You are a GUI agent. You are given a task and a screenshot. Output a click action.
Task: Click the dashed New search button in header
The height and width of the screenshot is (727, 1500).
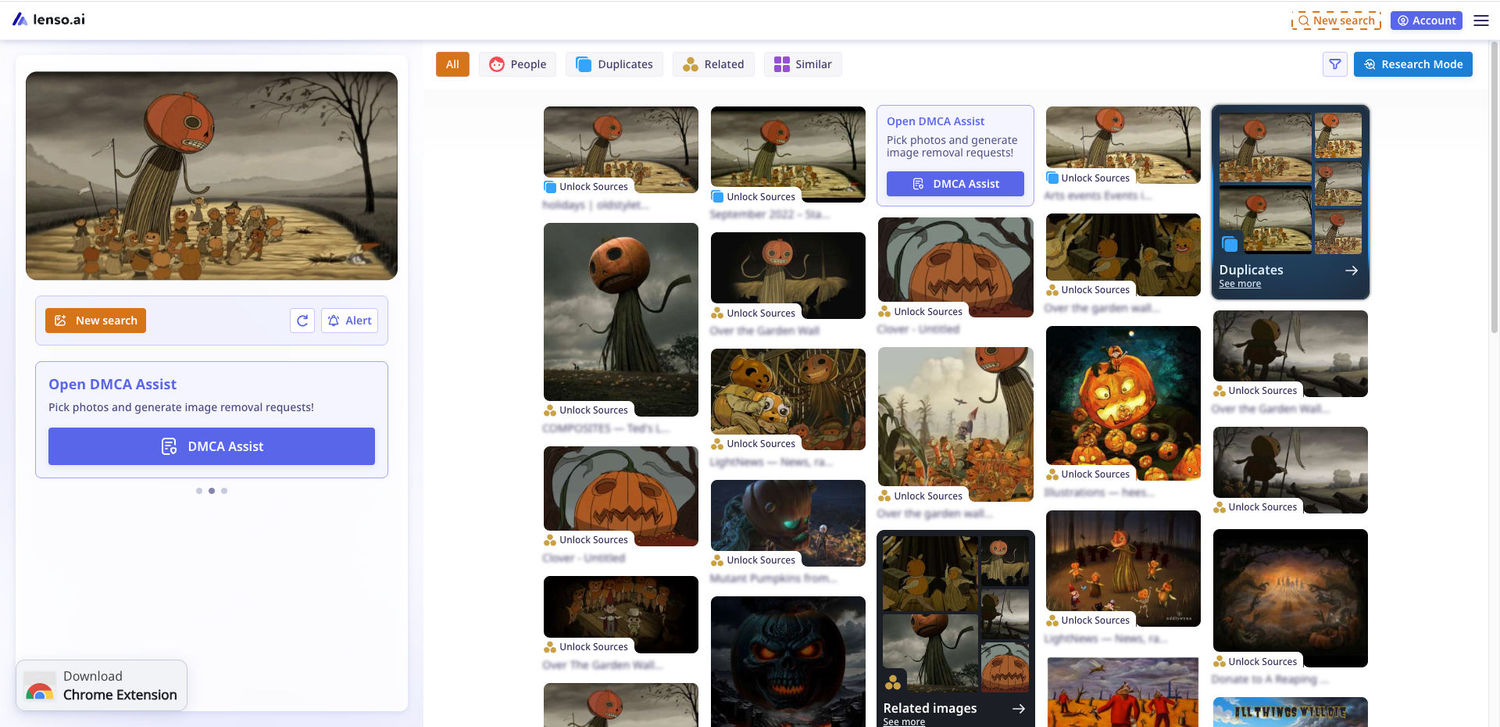coord(1336,20)
